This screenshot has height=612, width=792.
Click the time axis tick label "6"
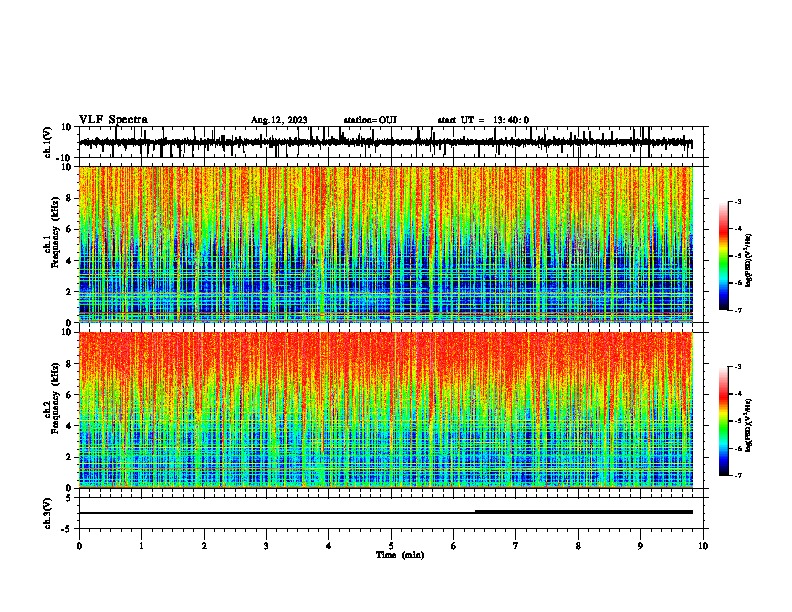(454, 546)
